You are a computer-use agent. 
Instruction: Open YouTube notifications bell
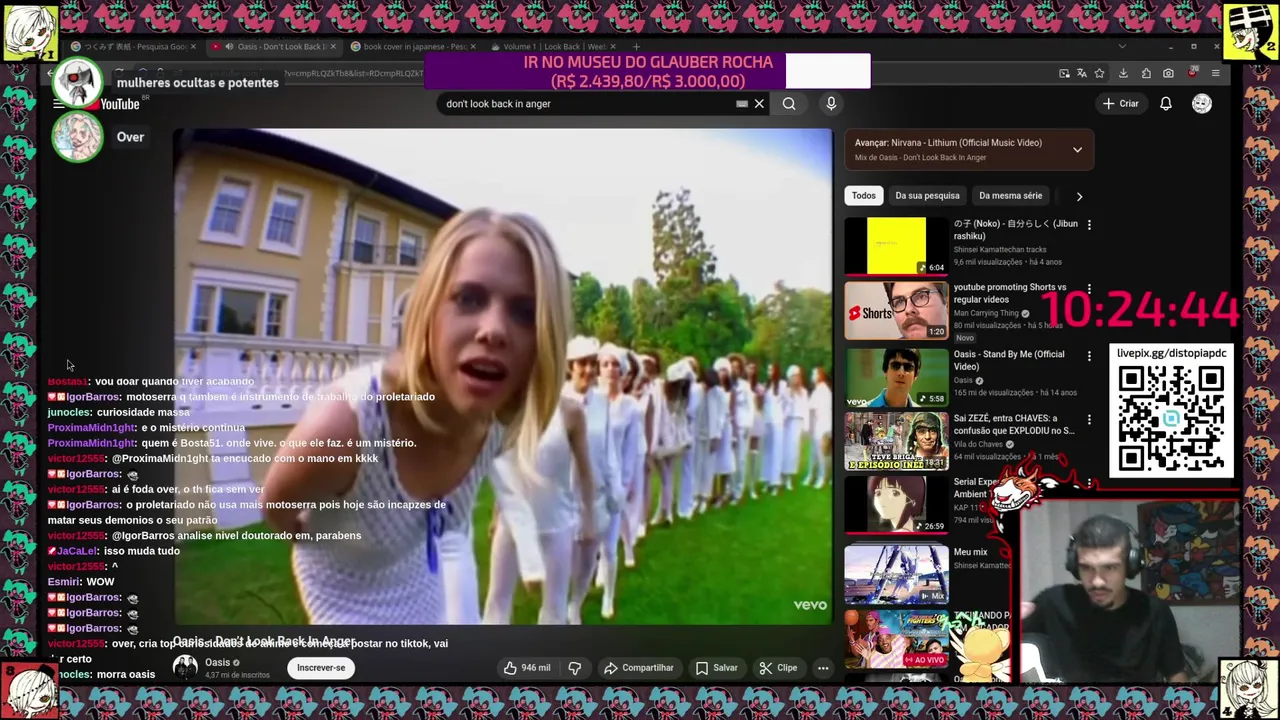(1166, 104)
